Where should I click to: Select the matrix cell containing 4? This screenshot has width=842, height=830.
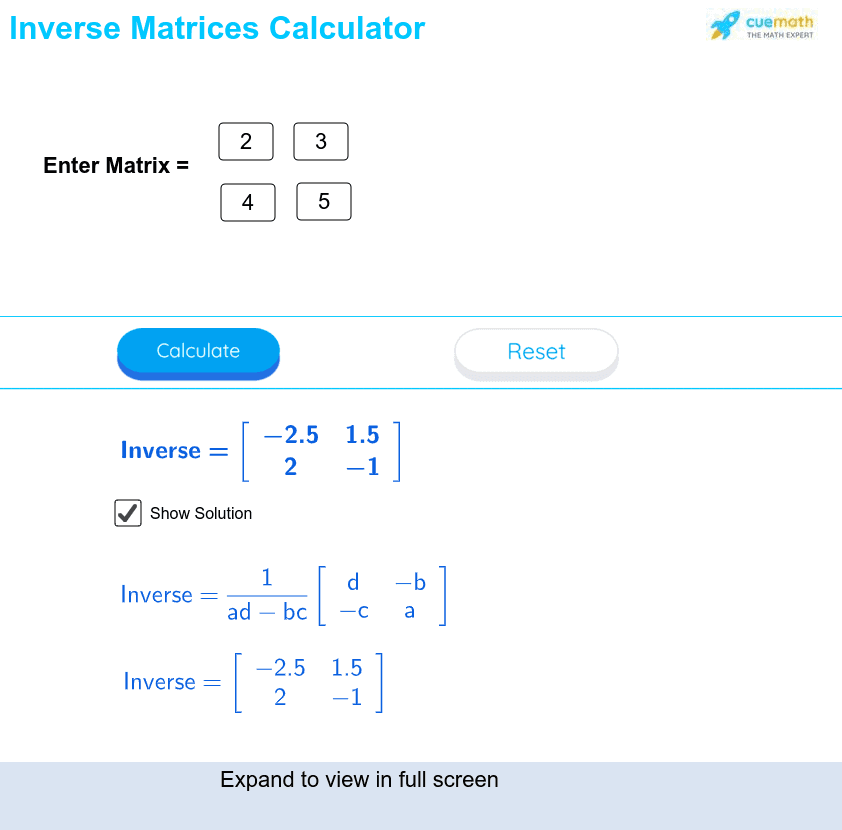click(248, 202)
